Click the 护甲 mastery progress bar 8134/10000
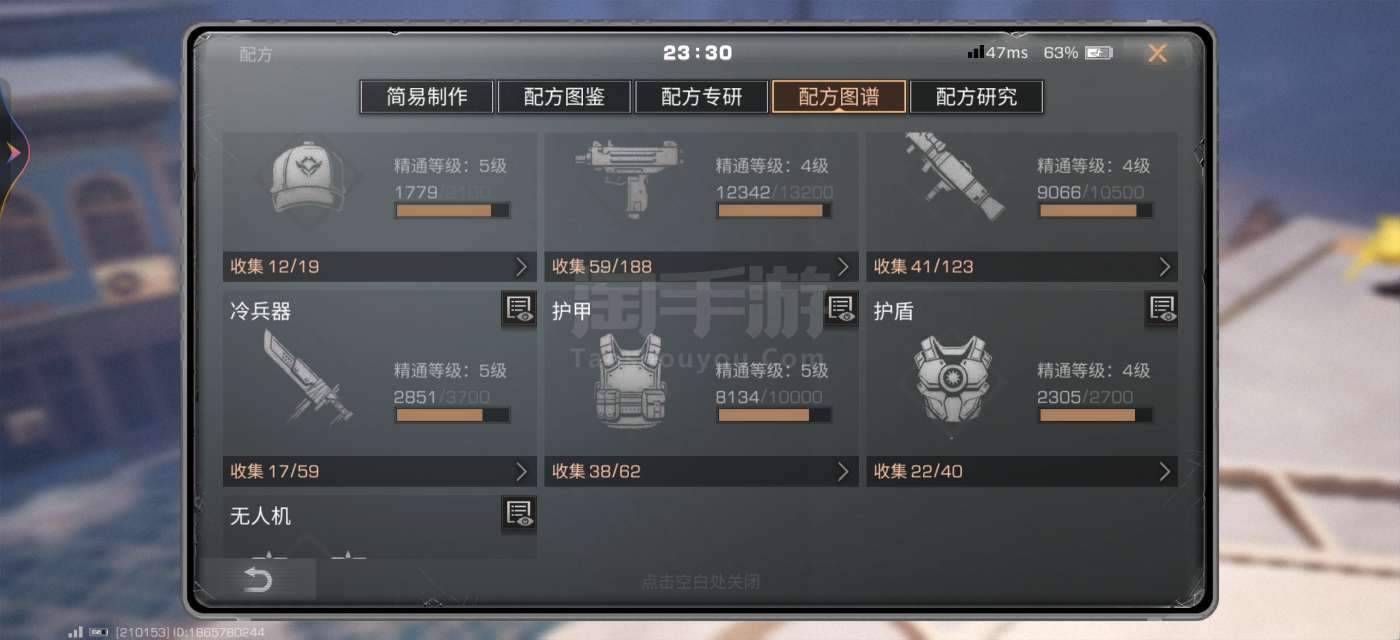Viewport: 1400px width, 640px height. point(773,414)
